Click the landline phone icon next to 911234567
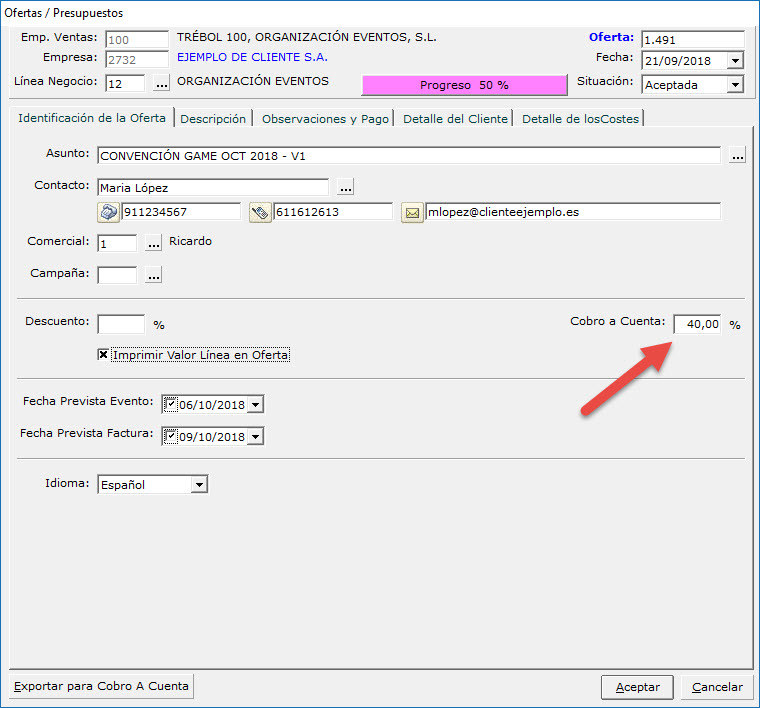The image size is (760, 708). point(108,212)
